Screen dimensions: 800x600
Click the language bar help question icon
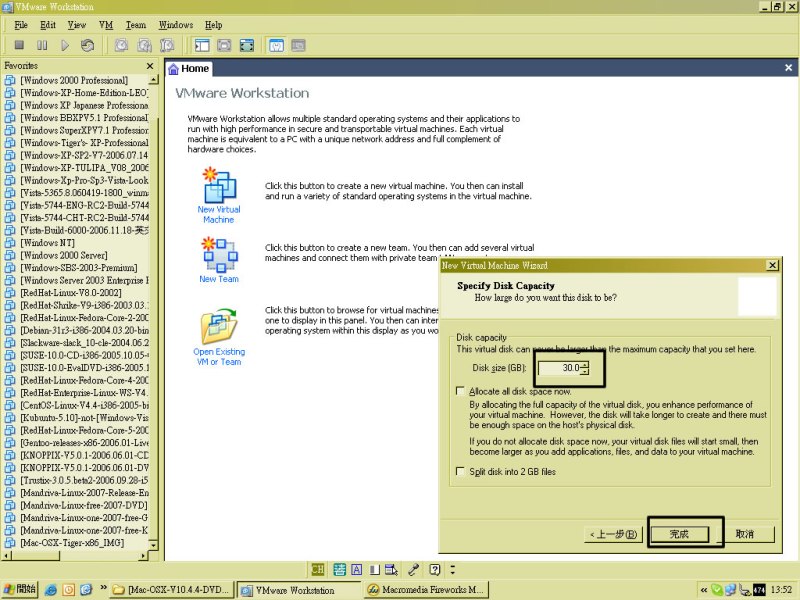pos(435,569)
